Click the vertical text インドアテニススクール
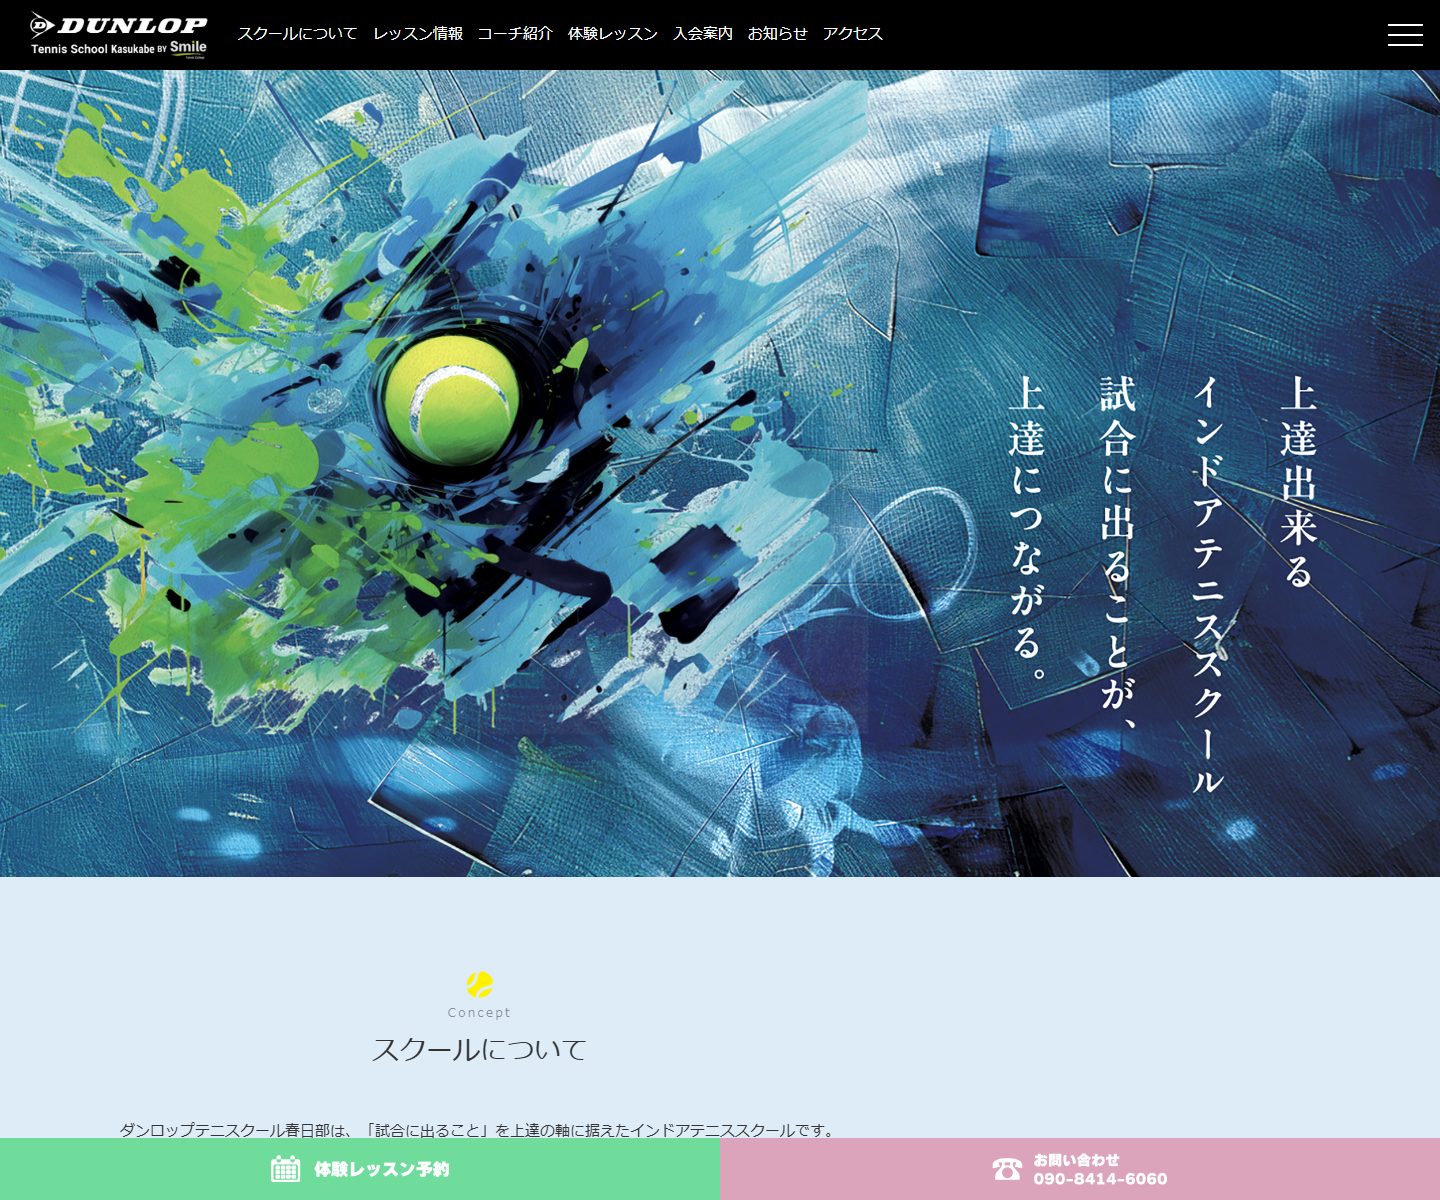The image size is (1440, 1200). tap(1208, 585)
